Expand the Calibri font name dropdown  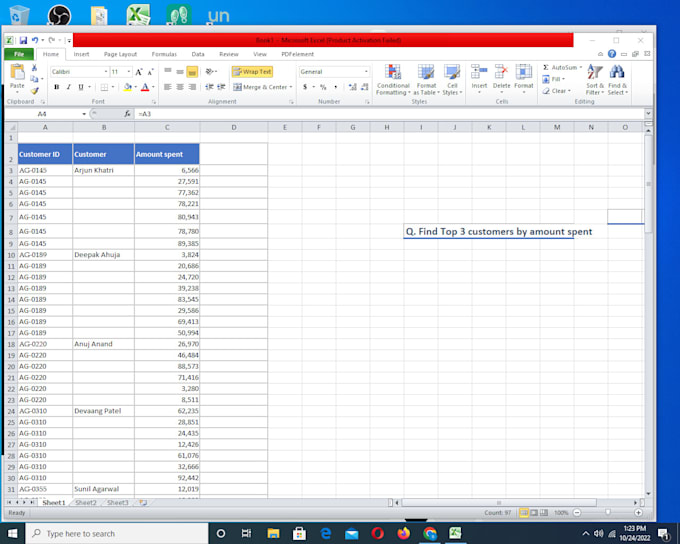pyautogui.click(x=105, y=72)
